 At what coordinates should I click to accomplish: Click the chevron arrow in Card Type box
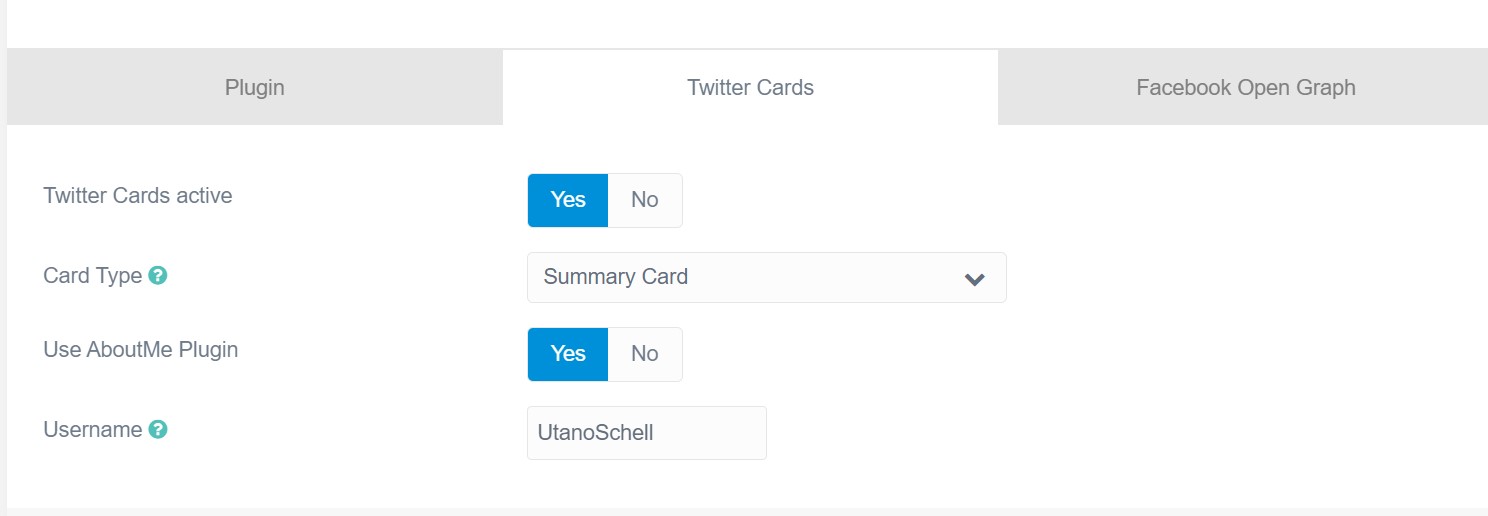(974, 279)
